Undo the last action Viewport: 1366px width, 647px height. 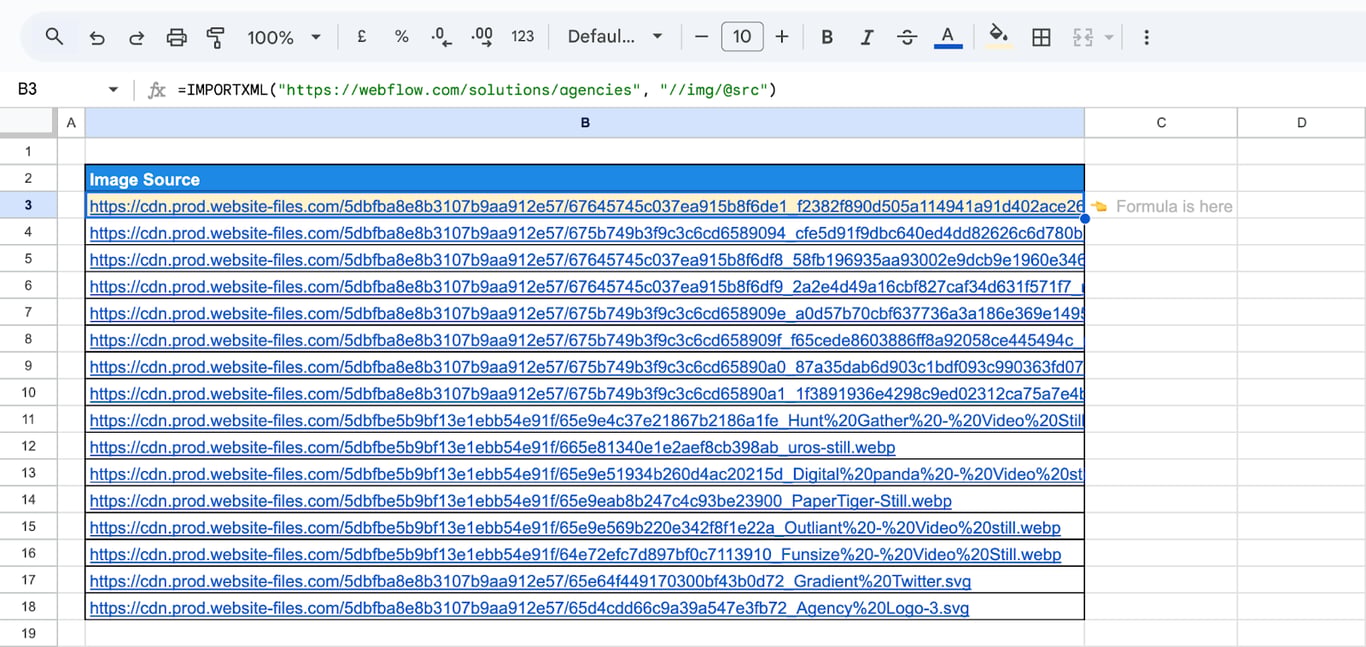pos(97,37)
